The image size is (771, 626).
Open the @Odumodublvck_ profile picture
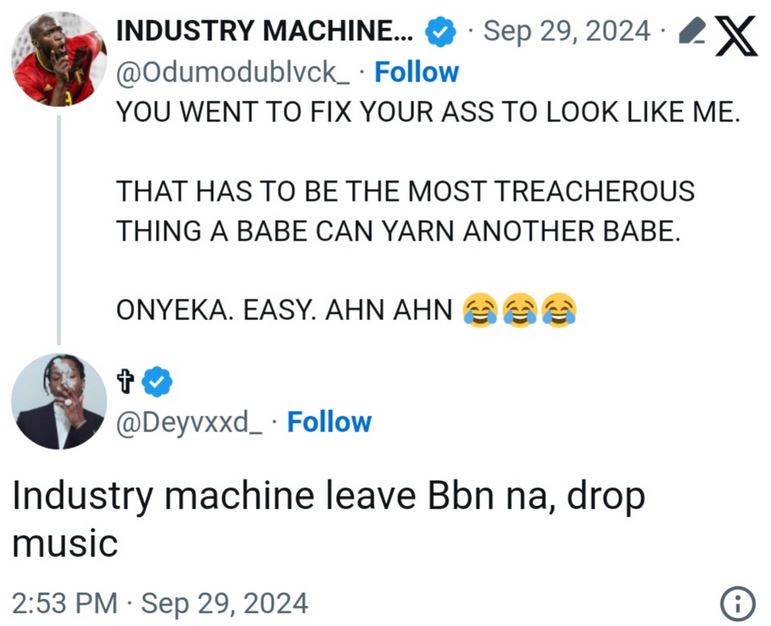pos(59,59)
